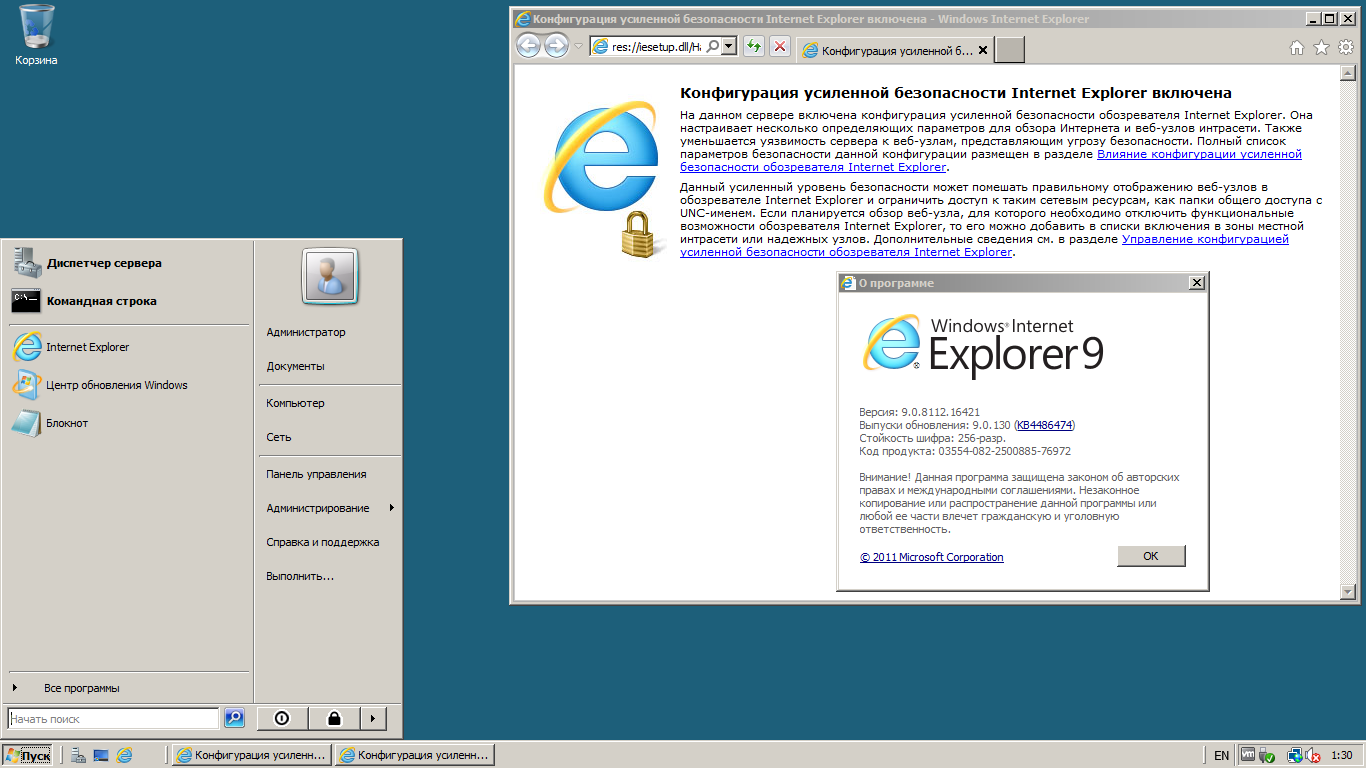Screen dimensions: 1366x768
Task: Click the Server Manager quick launch icon
Action: coord(78,755)
